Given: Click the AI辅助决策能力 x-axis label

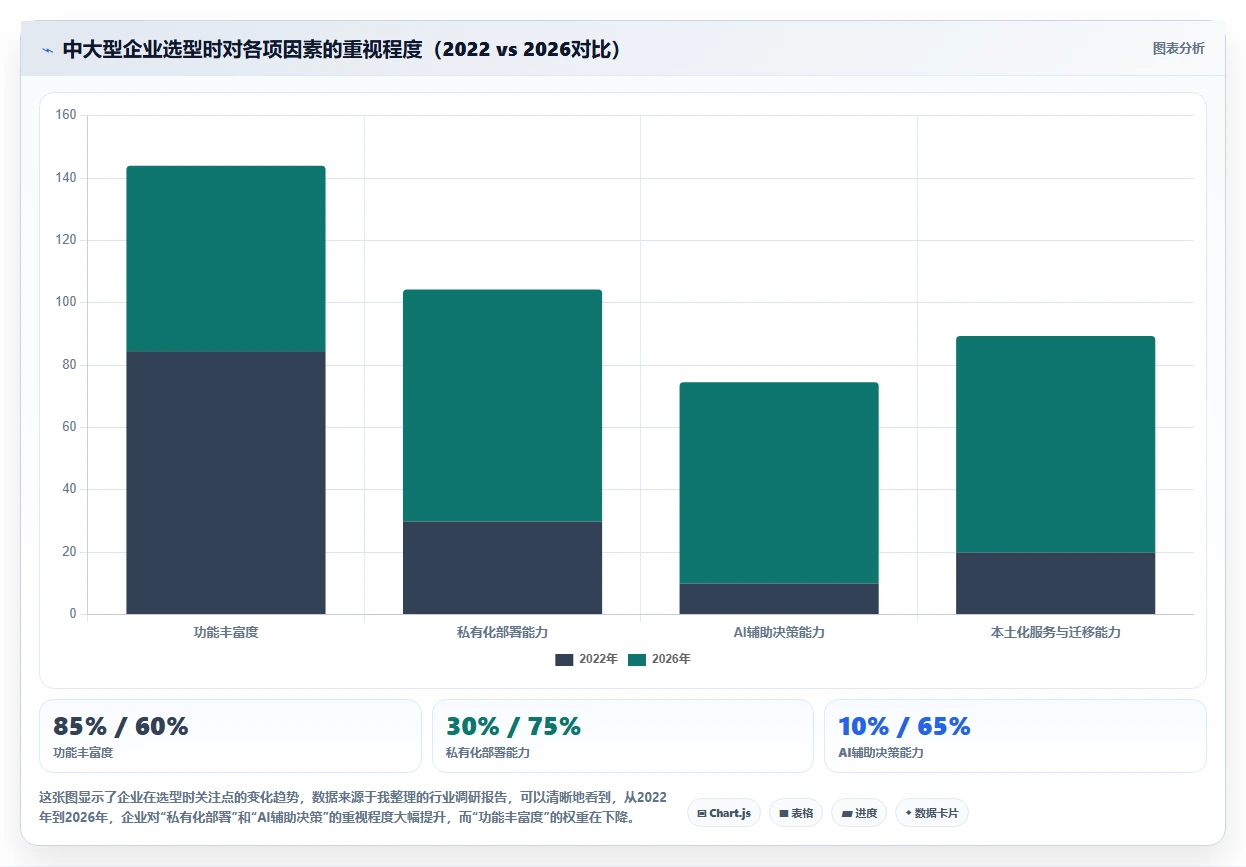Looking at the screenshot, I should pos(779,632).
